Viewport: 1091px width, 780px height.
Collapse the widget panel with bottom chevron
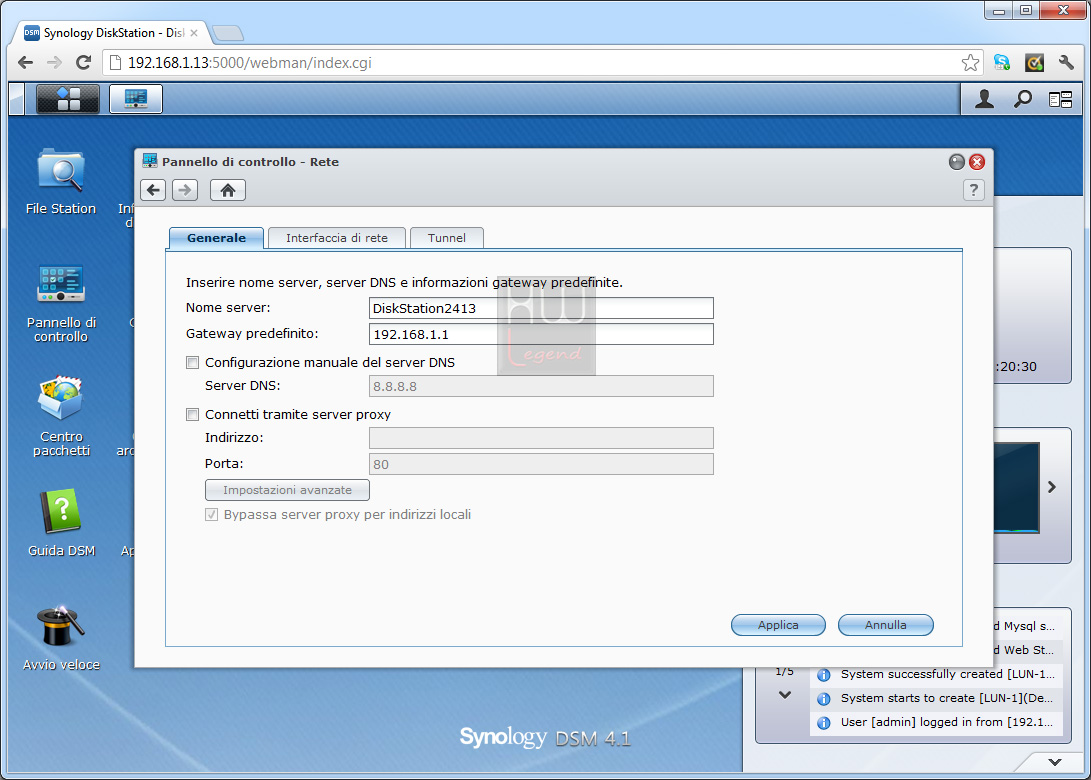[1055, 762]
